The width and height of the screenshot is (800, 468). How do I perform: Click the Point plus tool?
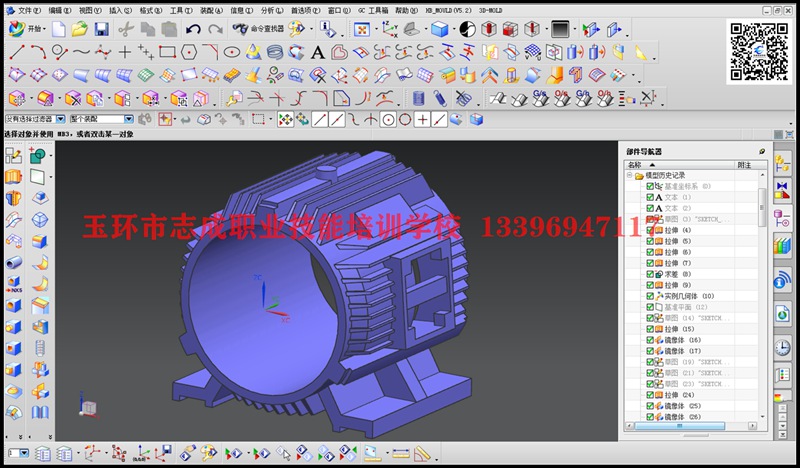click(124, 52)
